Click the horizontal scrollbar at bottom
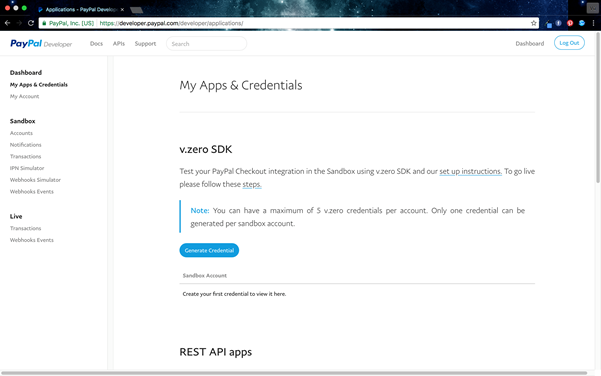The width and height of the screenshot is (601, 376). tap(294, 373)
